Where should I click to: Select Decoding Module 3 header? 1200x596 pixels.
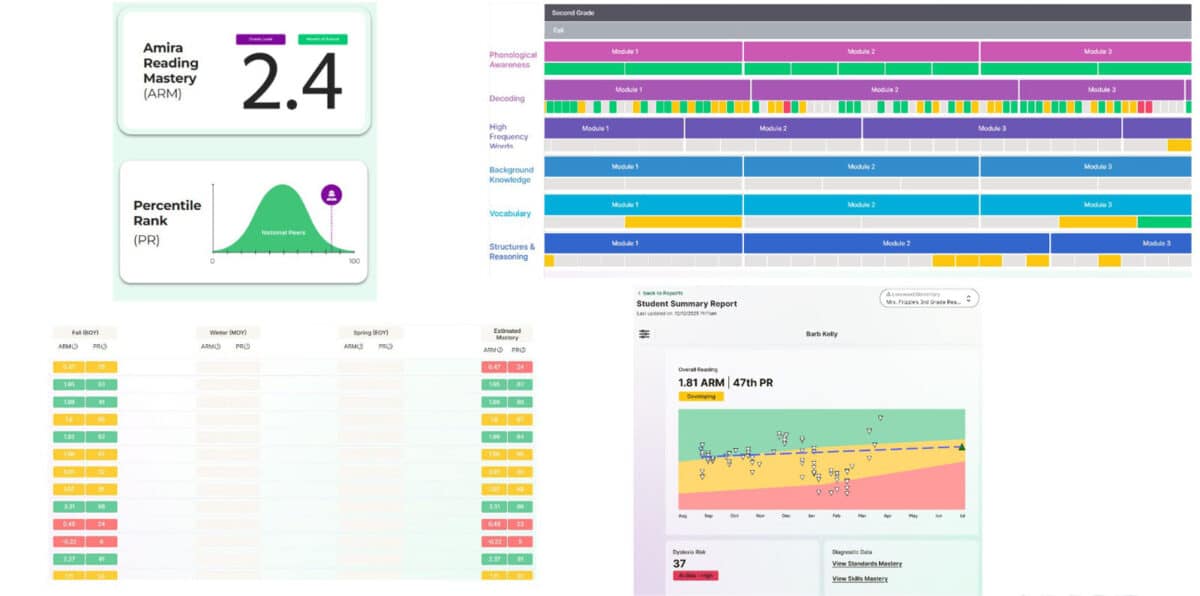1102,90
